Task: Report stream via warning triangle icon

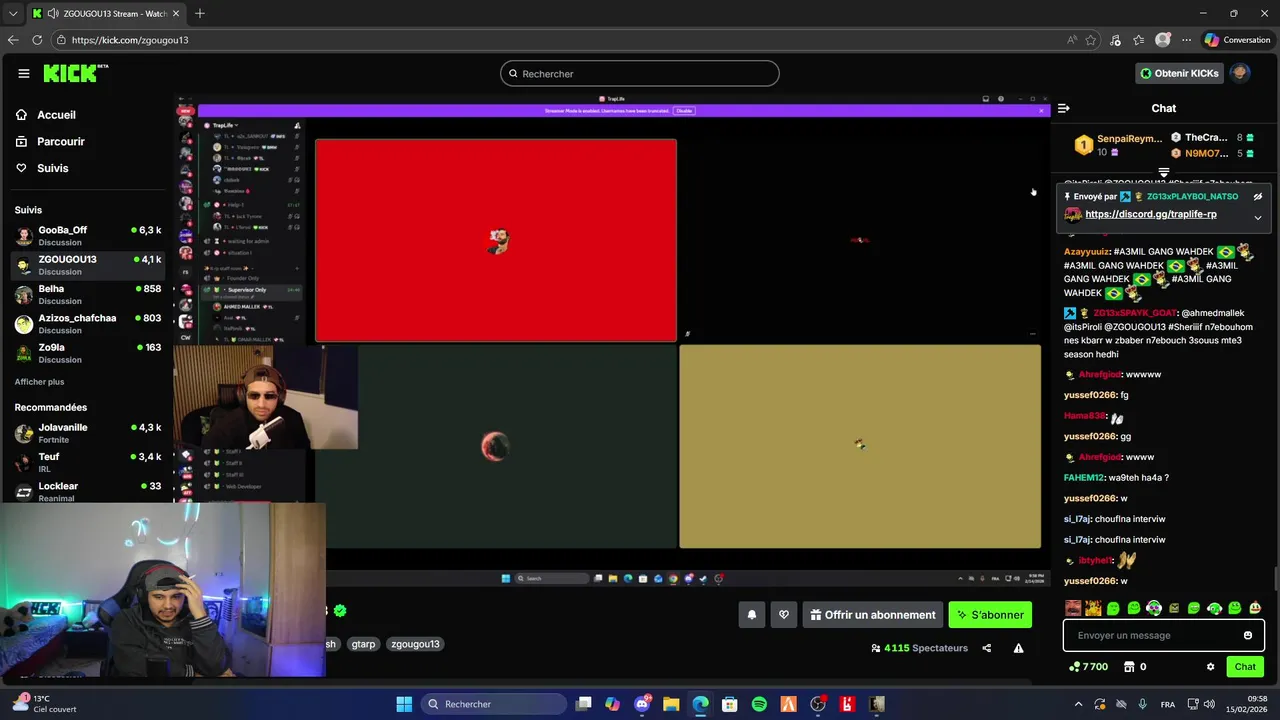Action: point(1018,648)
